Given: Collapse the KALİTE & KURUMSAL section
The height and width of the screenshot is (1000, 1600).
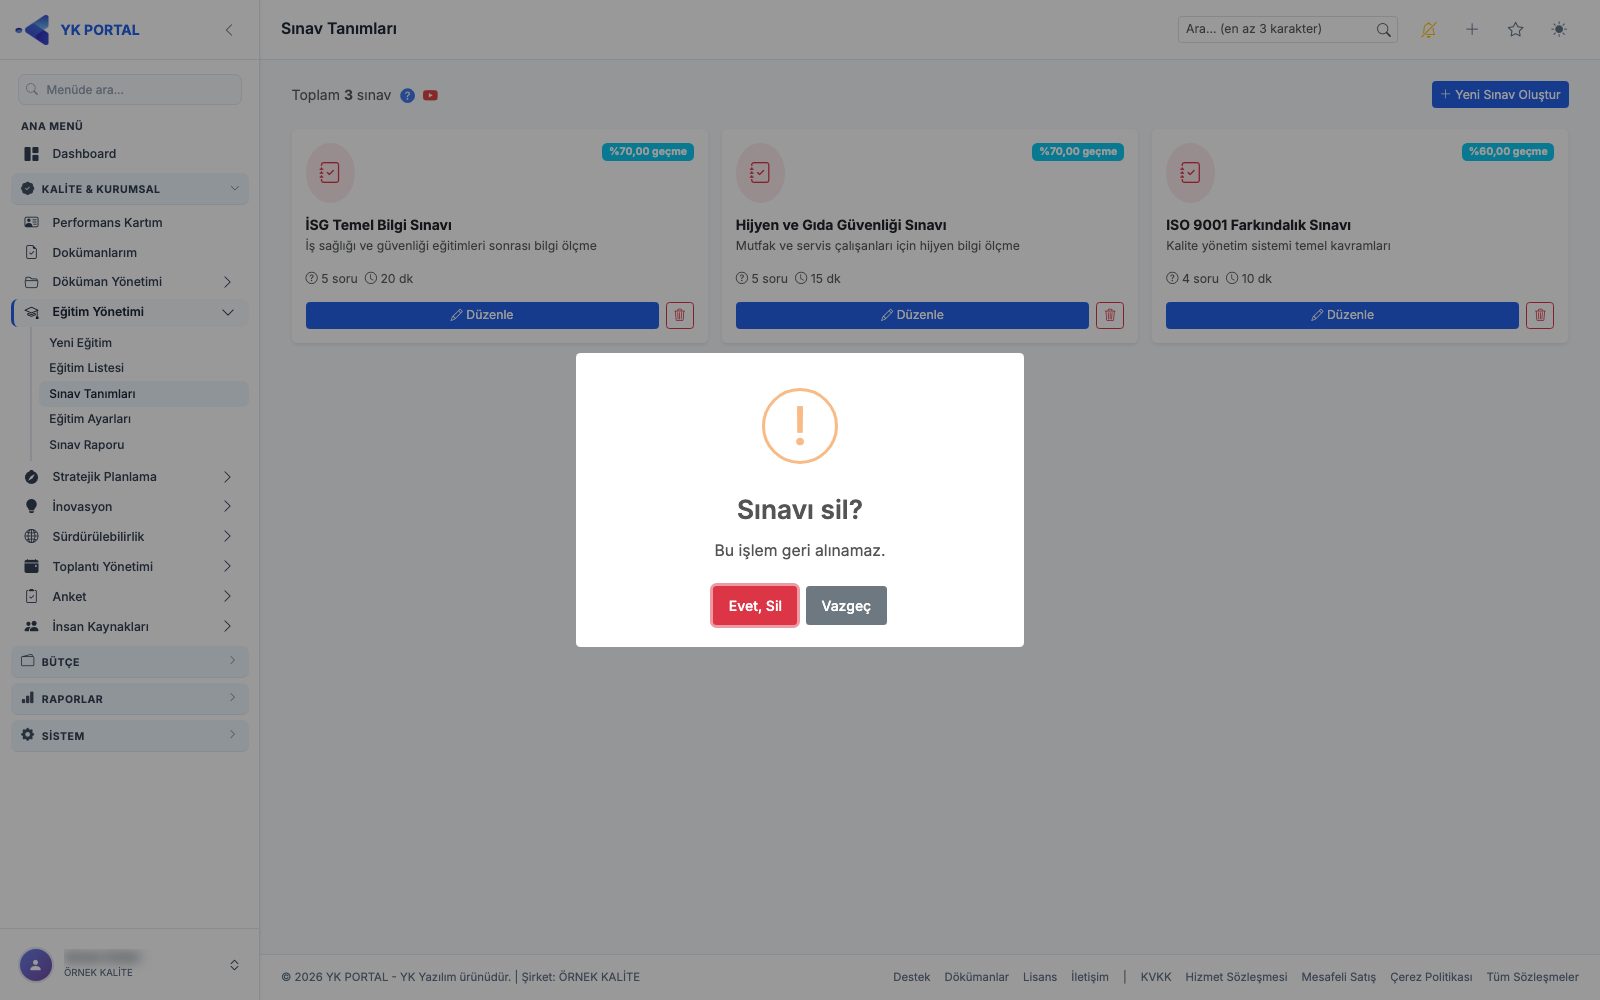Looking at the screenshot, I should (x=130, y=189).
